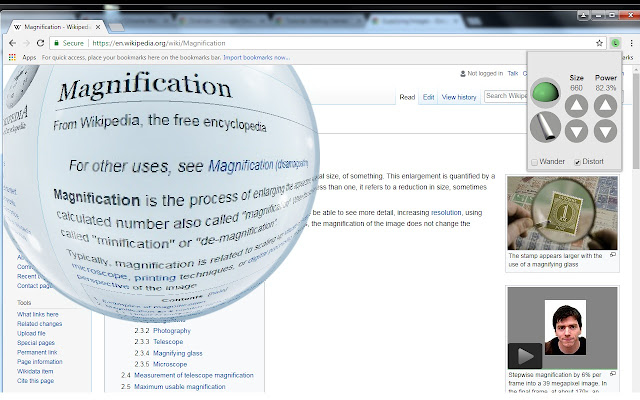Viewport: 640px width, 400px height.
Task: Open Permanent link
Action: tap(37, 352)
